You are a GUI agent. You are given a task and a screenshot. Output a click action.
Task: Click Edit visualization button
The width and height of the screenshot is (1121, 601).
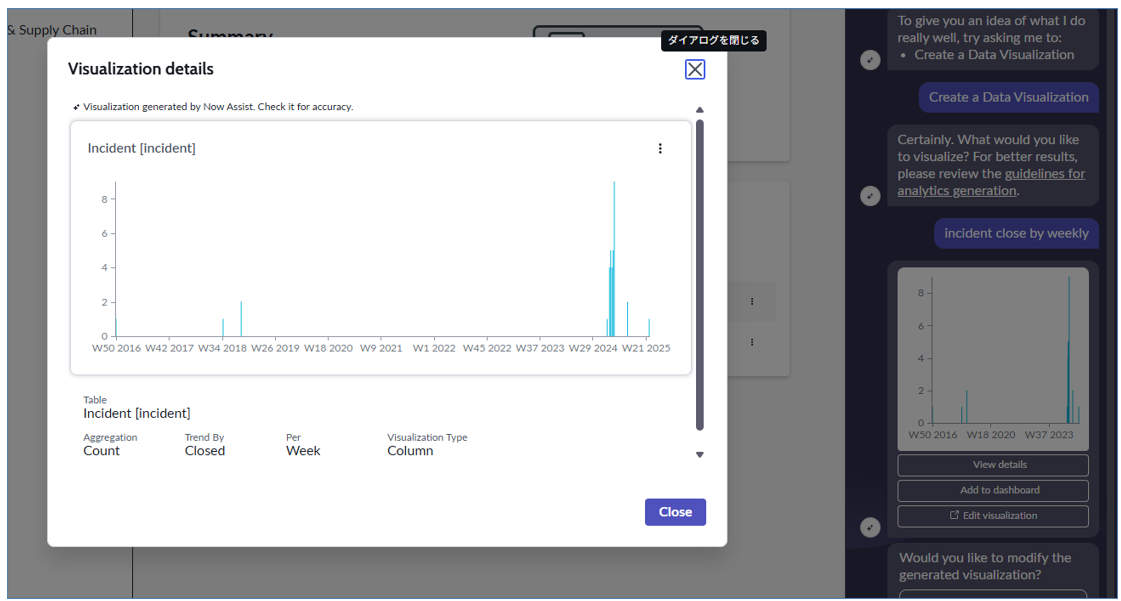point(993,516)
